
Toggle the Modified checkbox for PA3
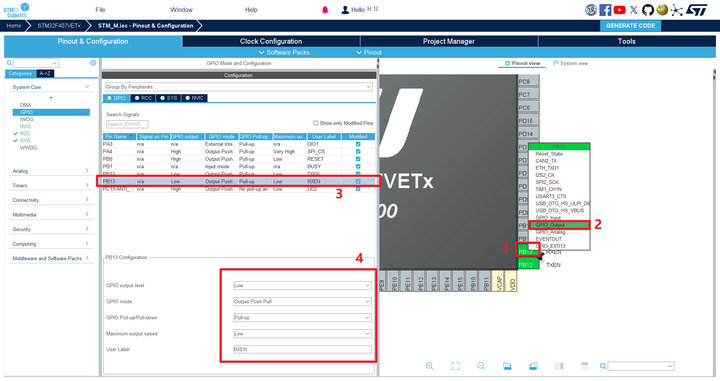point(358,144)
